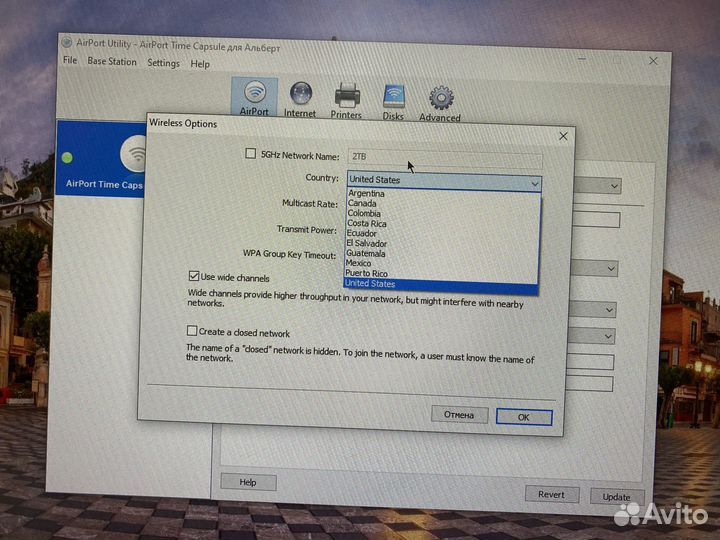Image resolution: width=720 pixels, height=540 pixels.
Task: Open the Help menu
Action: click(x=200, y=64)
